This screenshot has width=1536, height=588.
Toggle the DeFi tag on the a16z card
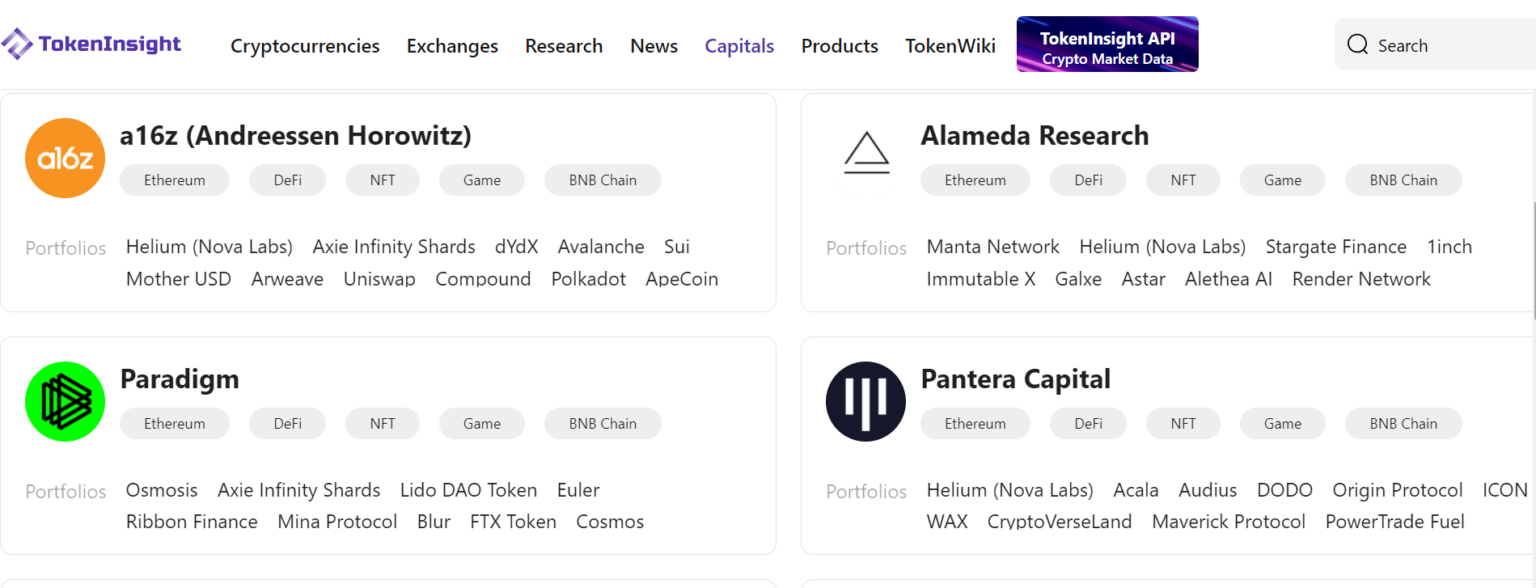[287, 180]
